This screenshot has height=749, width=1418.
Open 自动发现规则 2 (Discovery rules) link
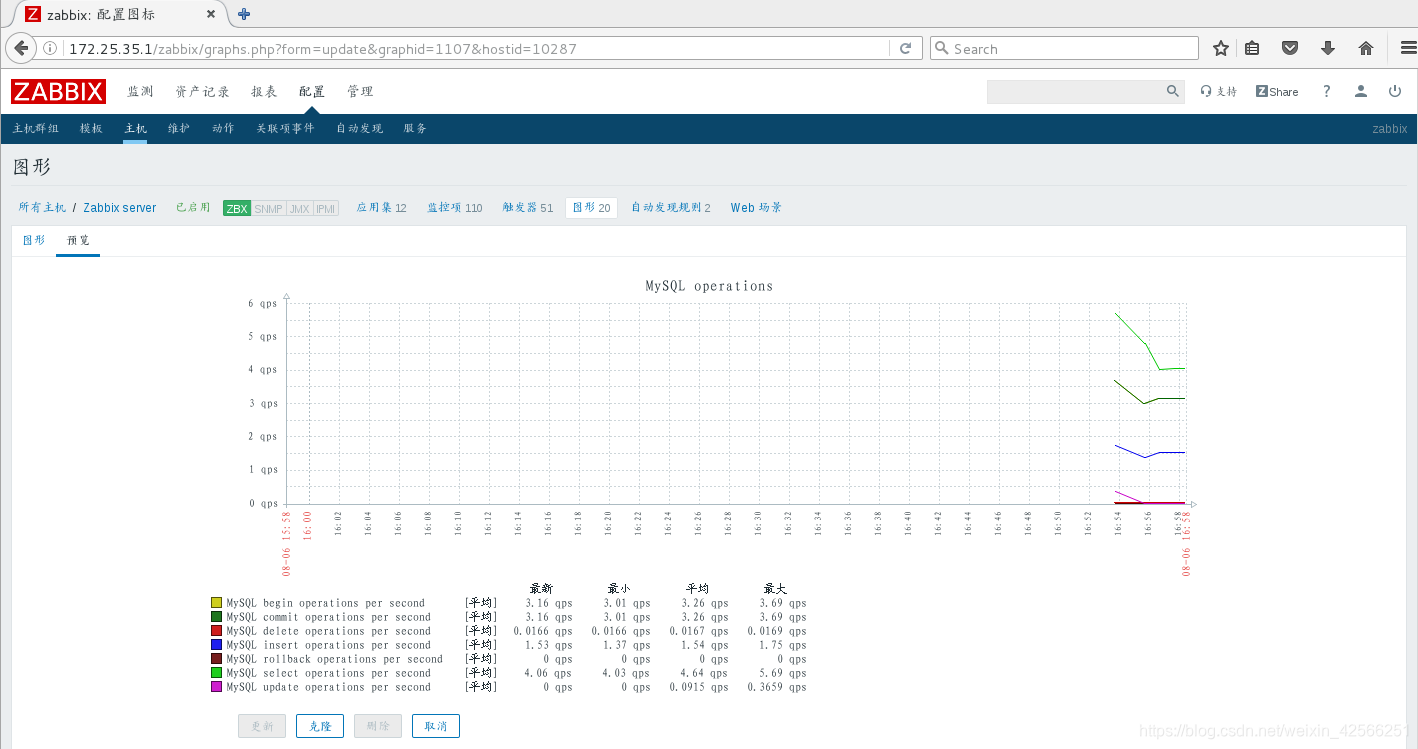(x=670, y=208)
